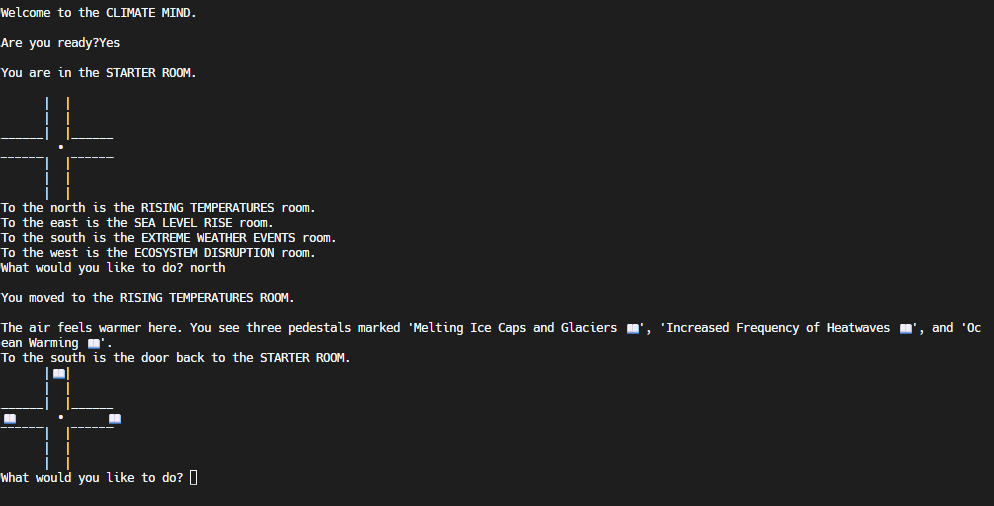Select the book icon at the lower map's east end
This screenshot has height=506, width=994.
(115, 418)
